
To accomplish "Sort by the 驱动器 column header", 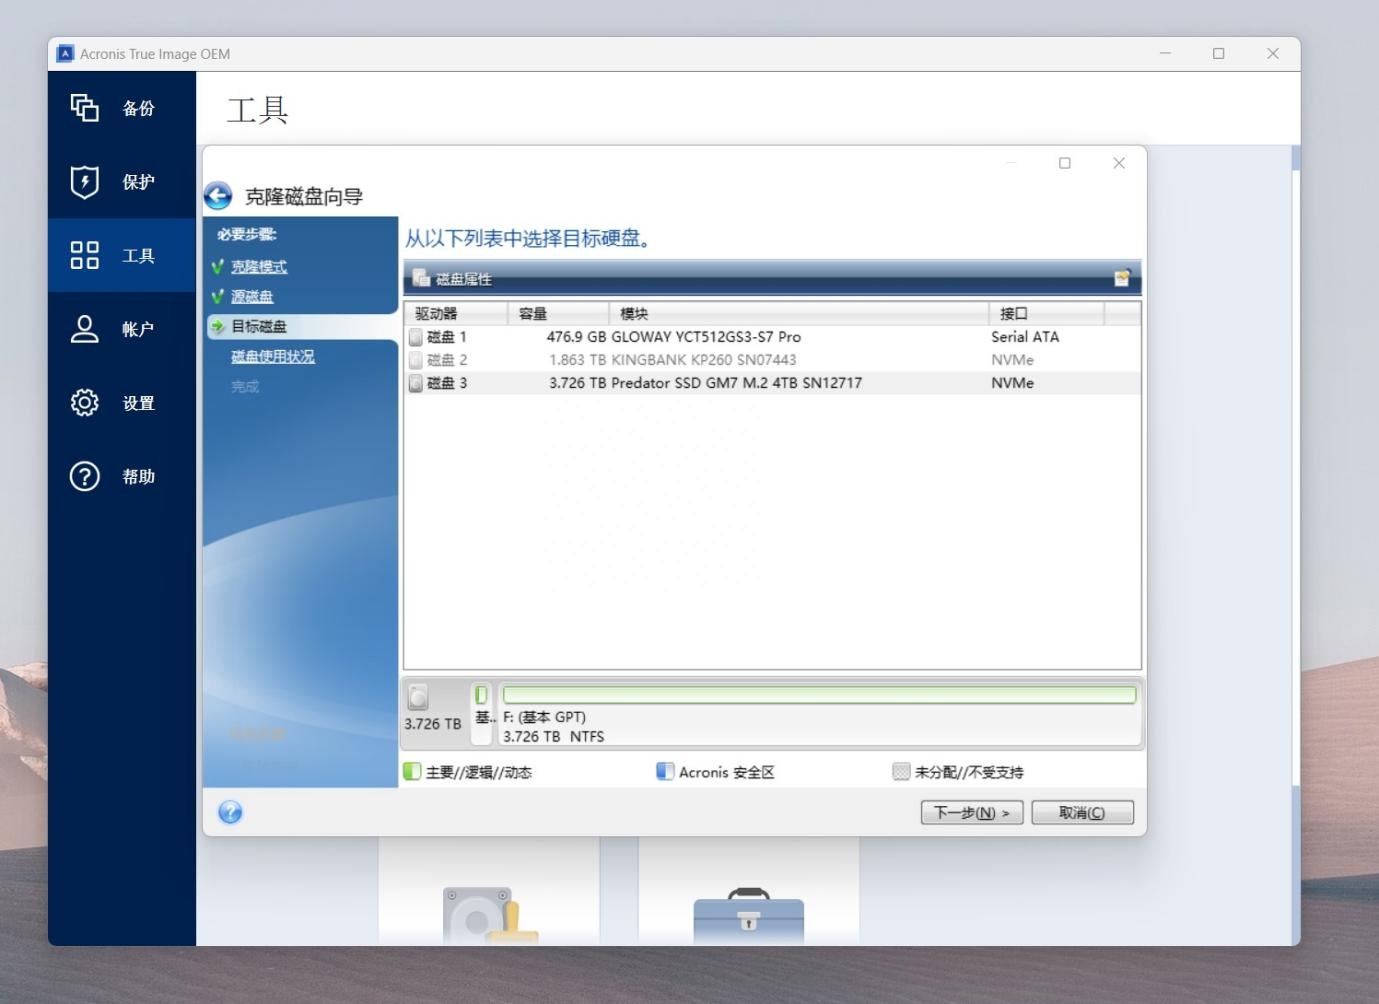I will click(456, 313).
